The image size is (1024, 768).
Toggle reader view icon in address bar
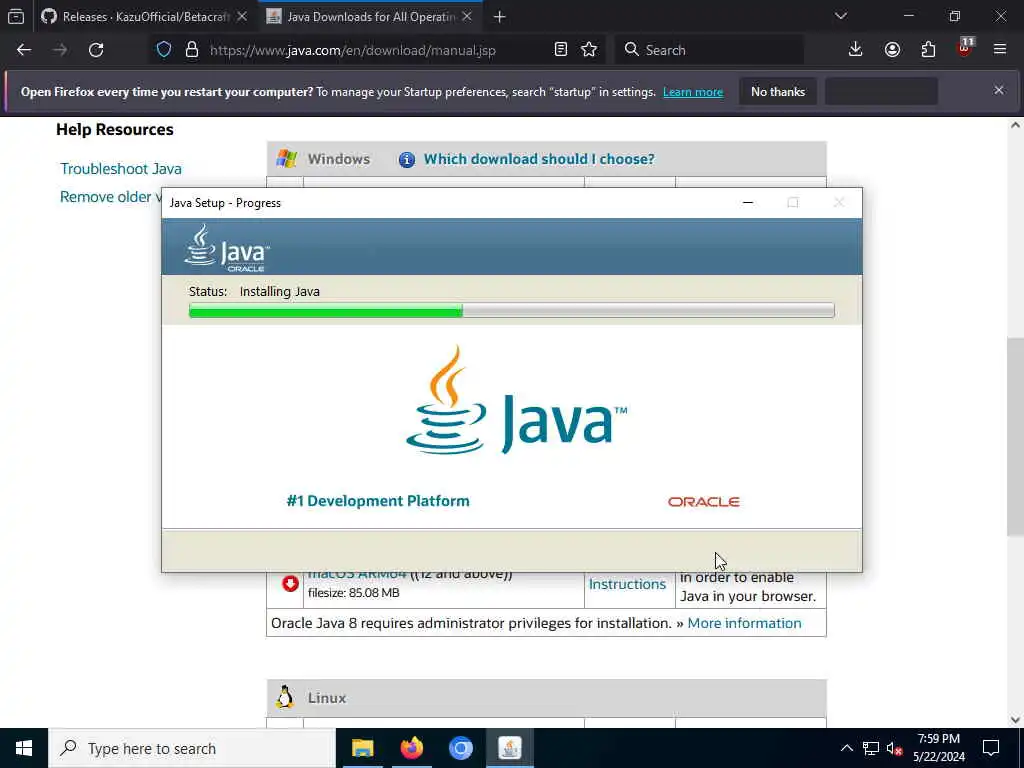pyautogui.click(x=560, y=50)
